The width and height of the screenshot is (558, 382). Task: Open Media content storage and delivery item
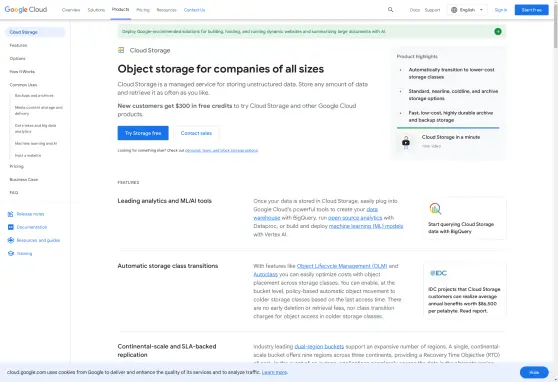pos(38,110)
